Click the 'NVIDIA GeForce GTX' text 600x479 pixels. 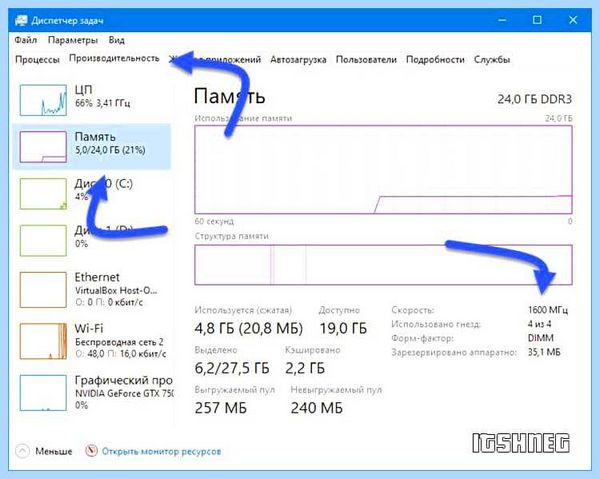tap(124, 393)
